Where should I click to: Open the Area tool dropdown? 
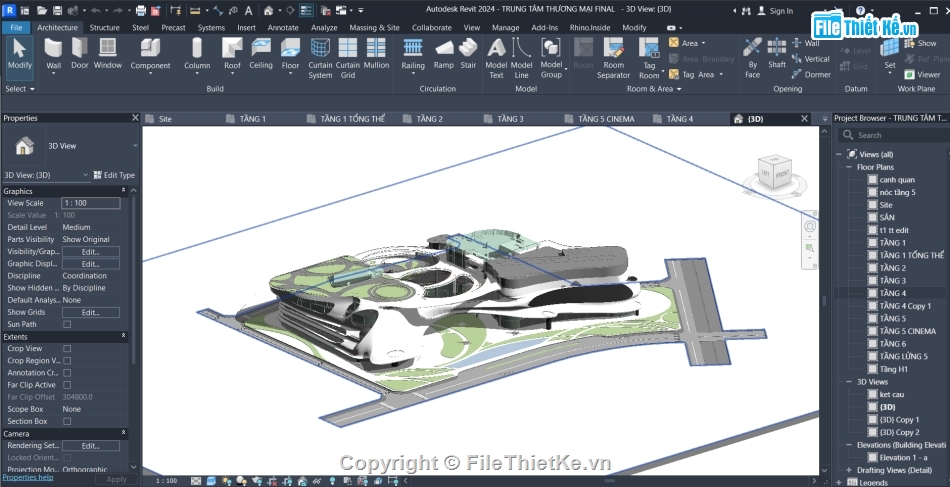pos(703,43)
